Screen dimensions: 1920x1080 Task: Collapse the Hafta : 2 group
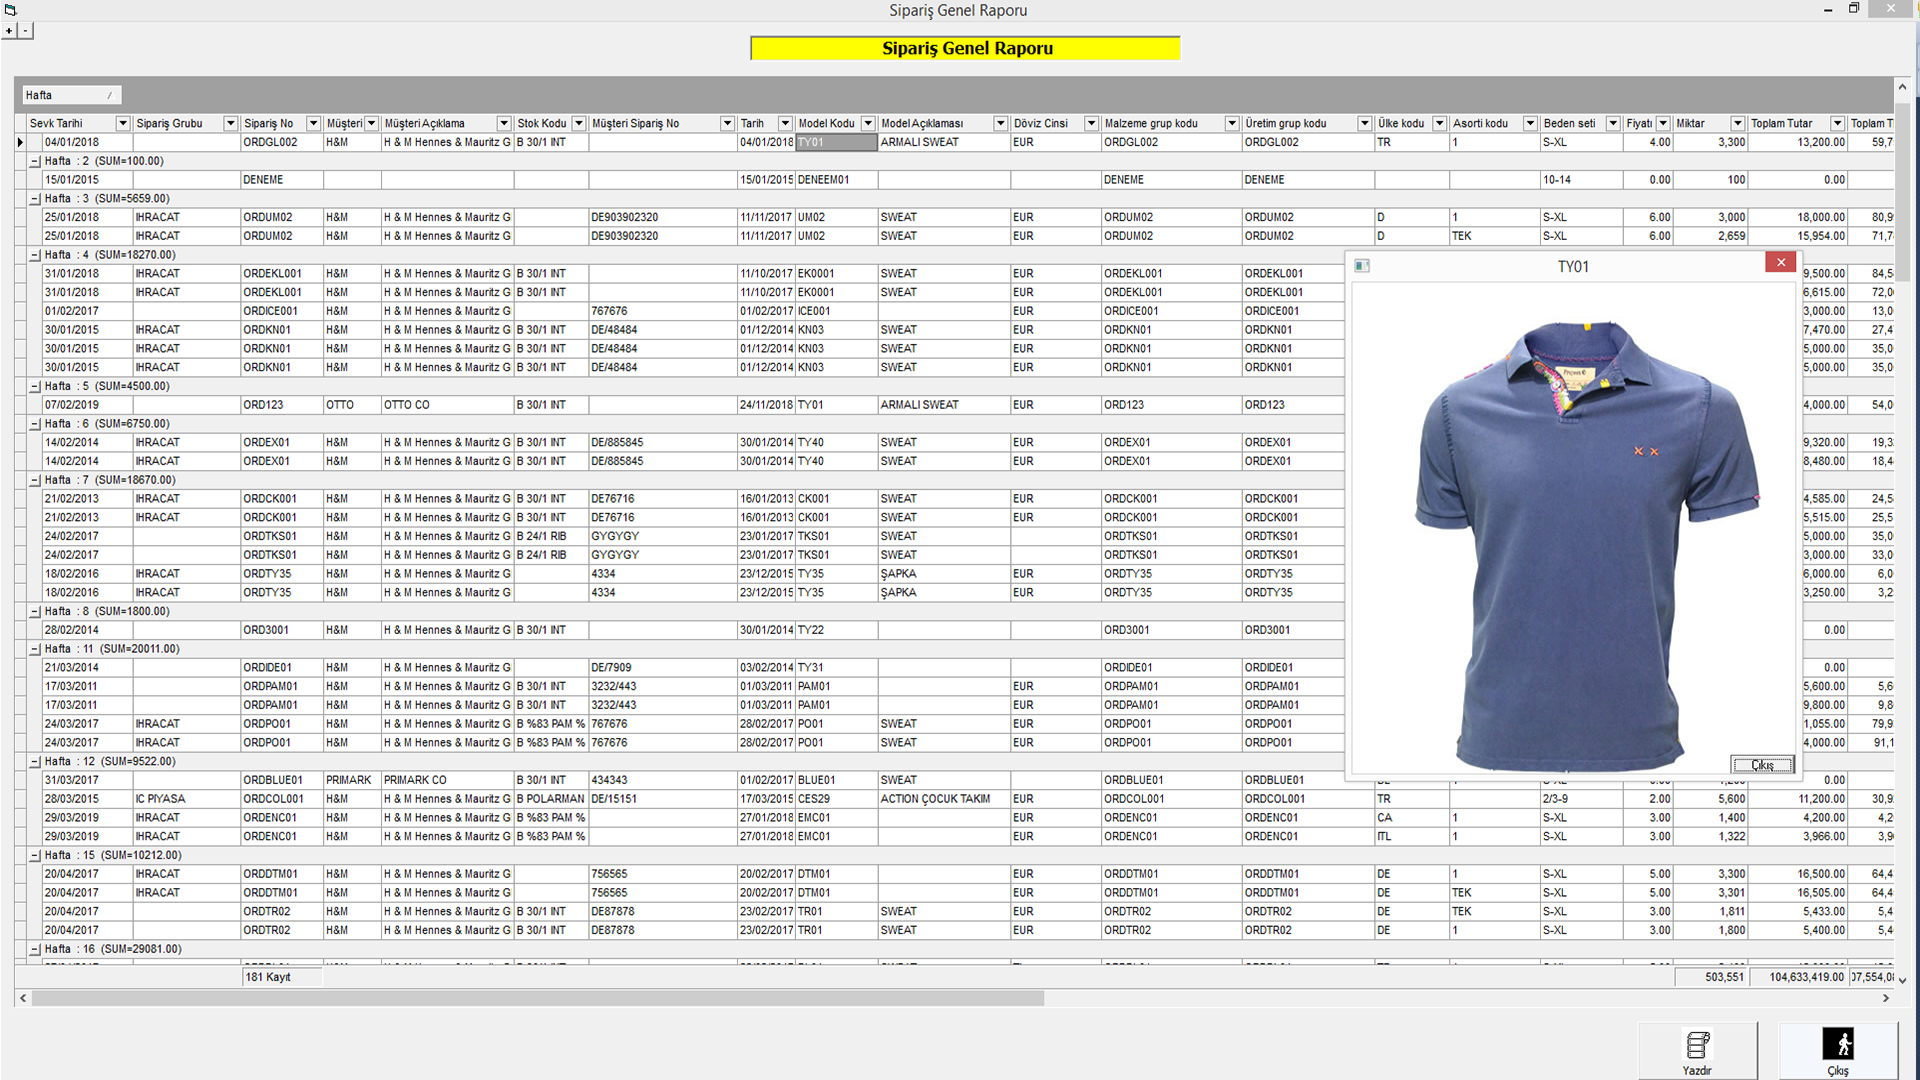[35, 161]
